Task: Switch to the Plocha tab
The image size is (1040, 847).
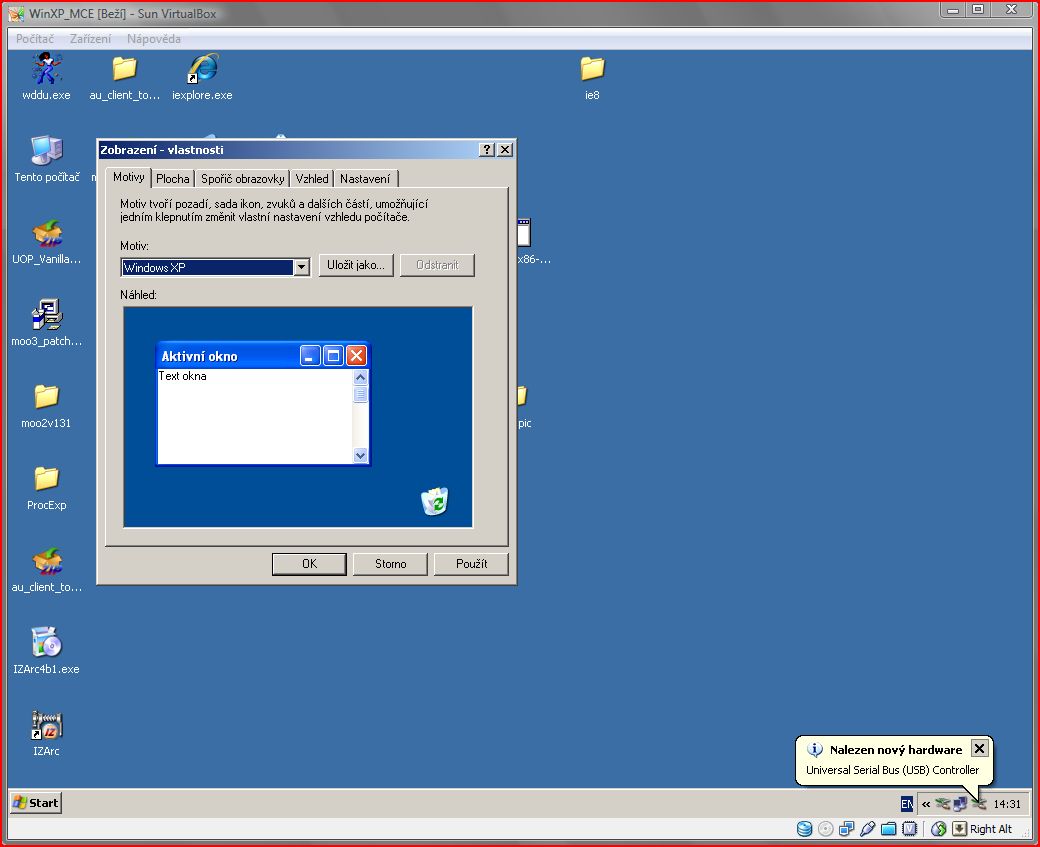Action: [x=173, y=178]
